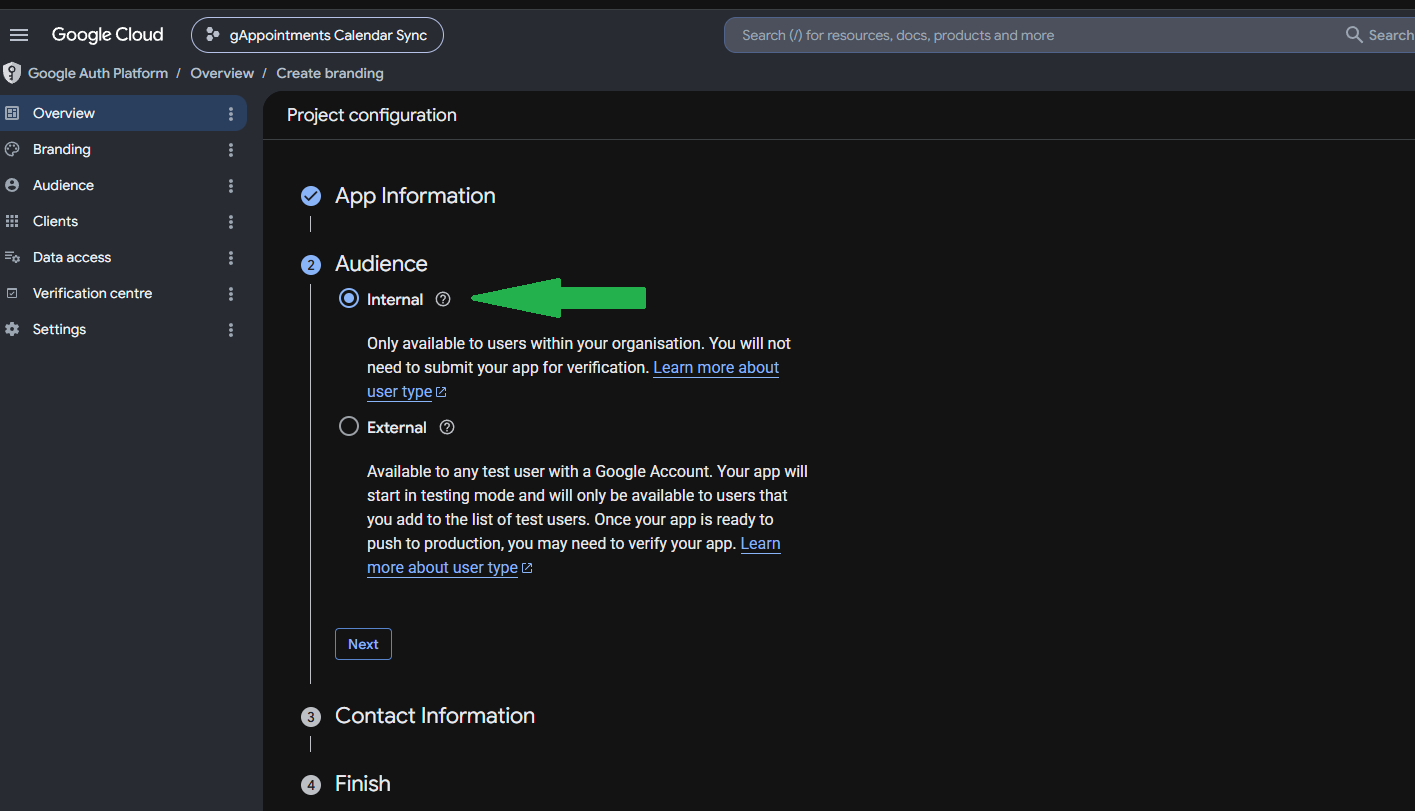
Task: Click the Settings gear icon in sidebar
Action: 12,329
